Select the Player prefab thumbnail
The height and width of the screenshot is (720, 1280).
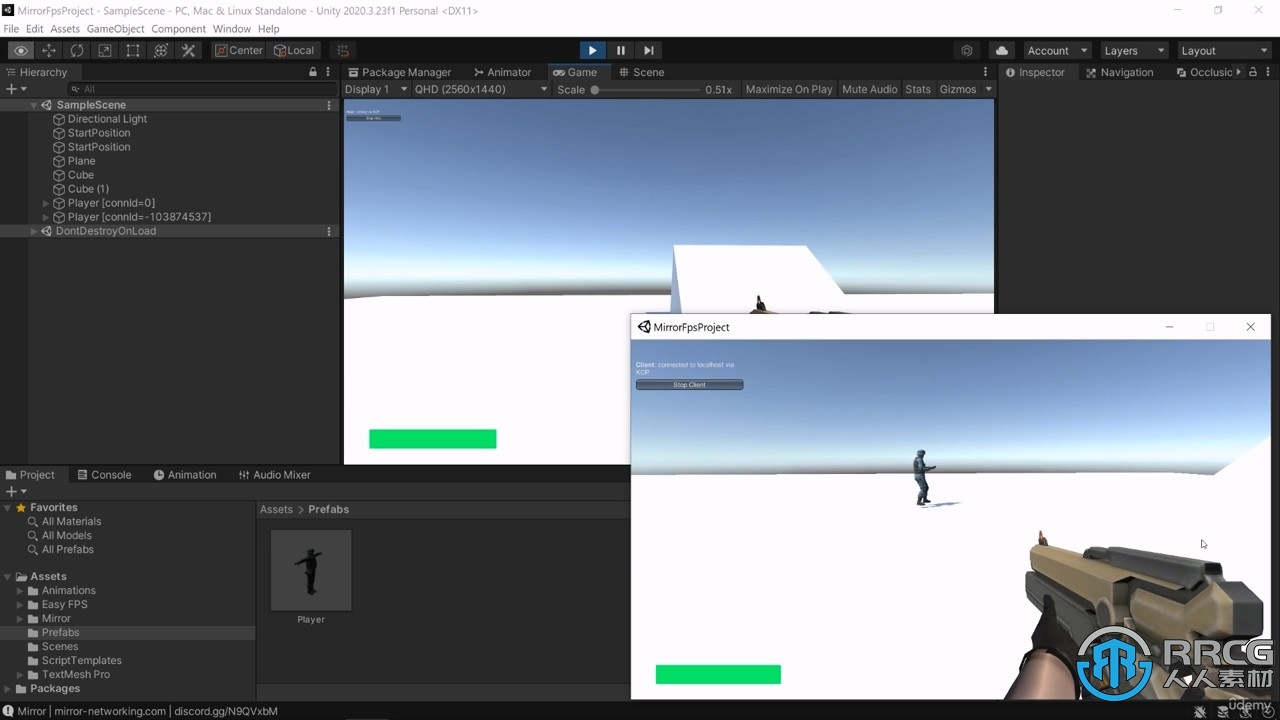[311, 570]
